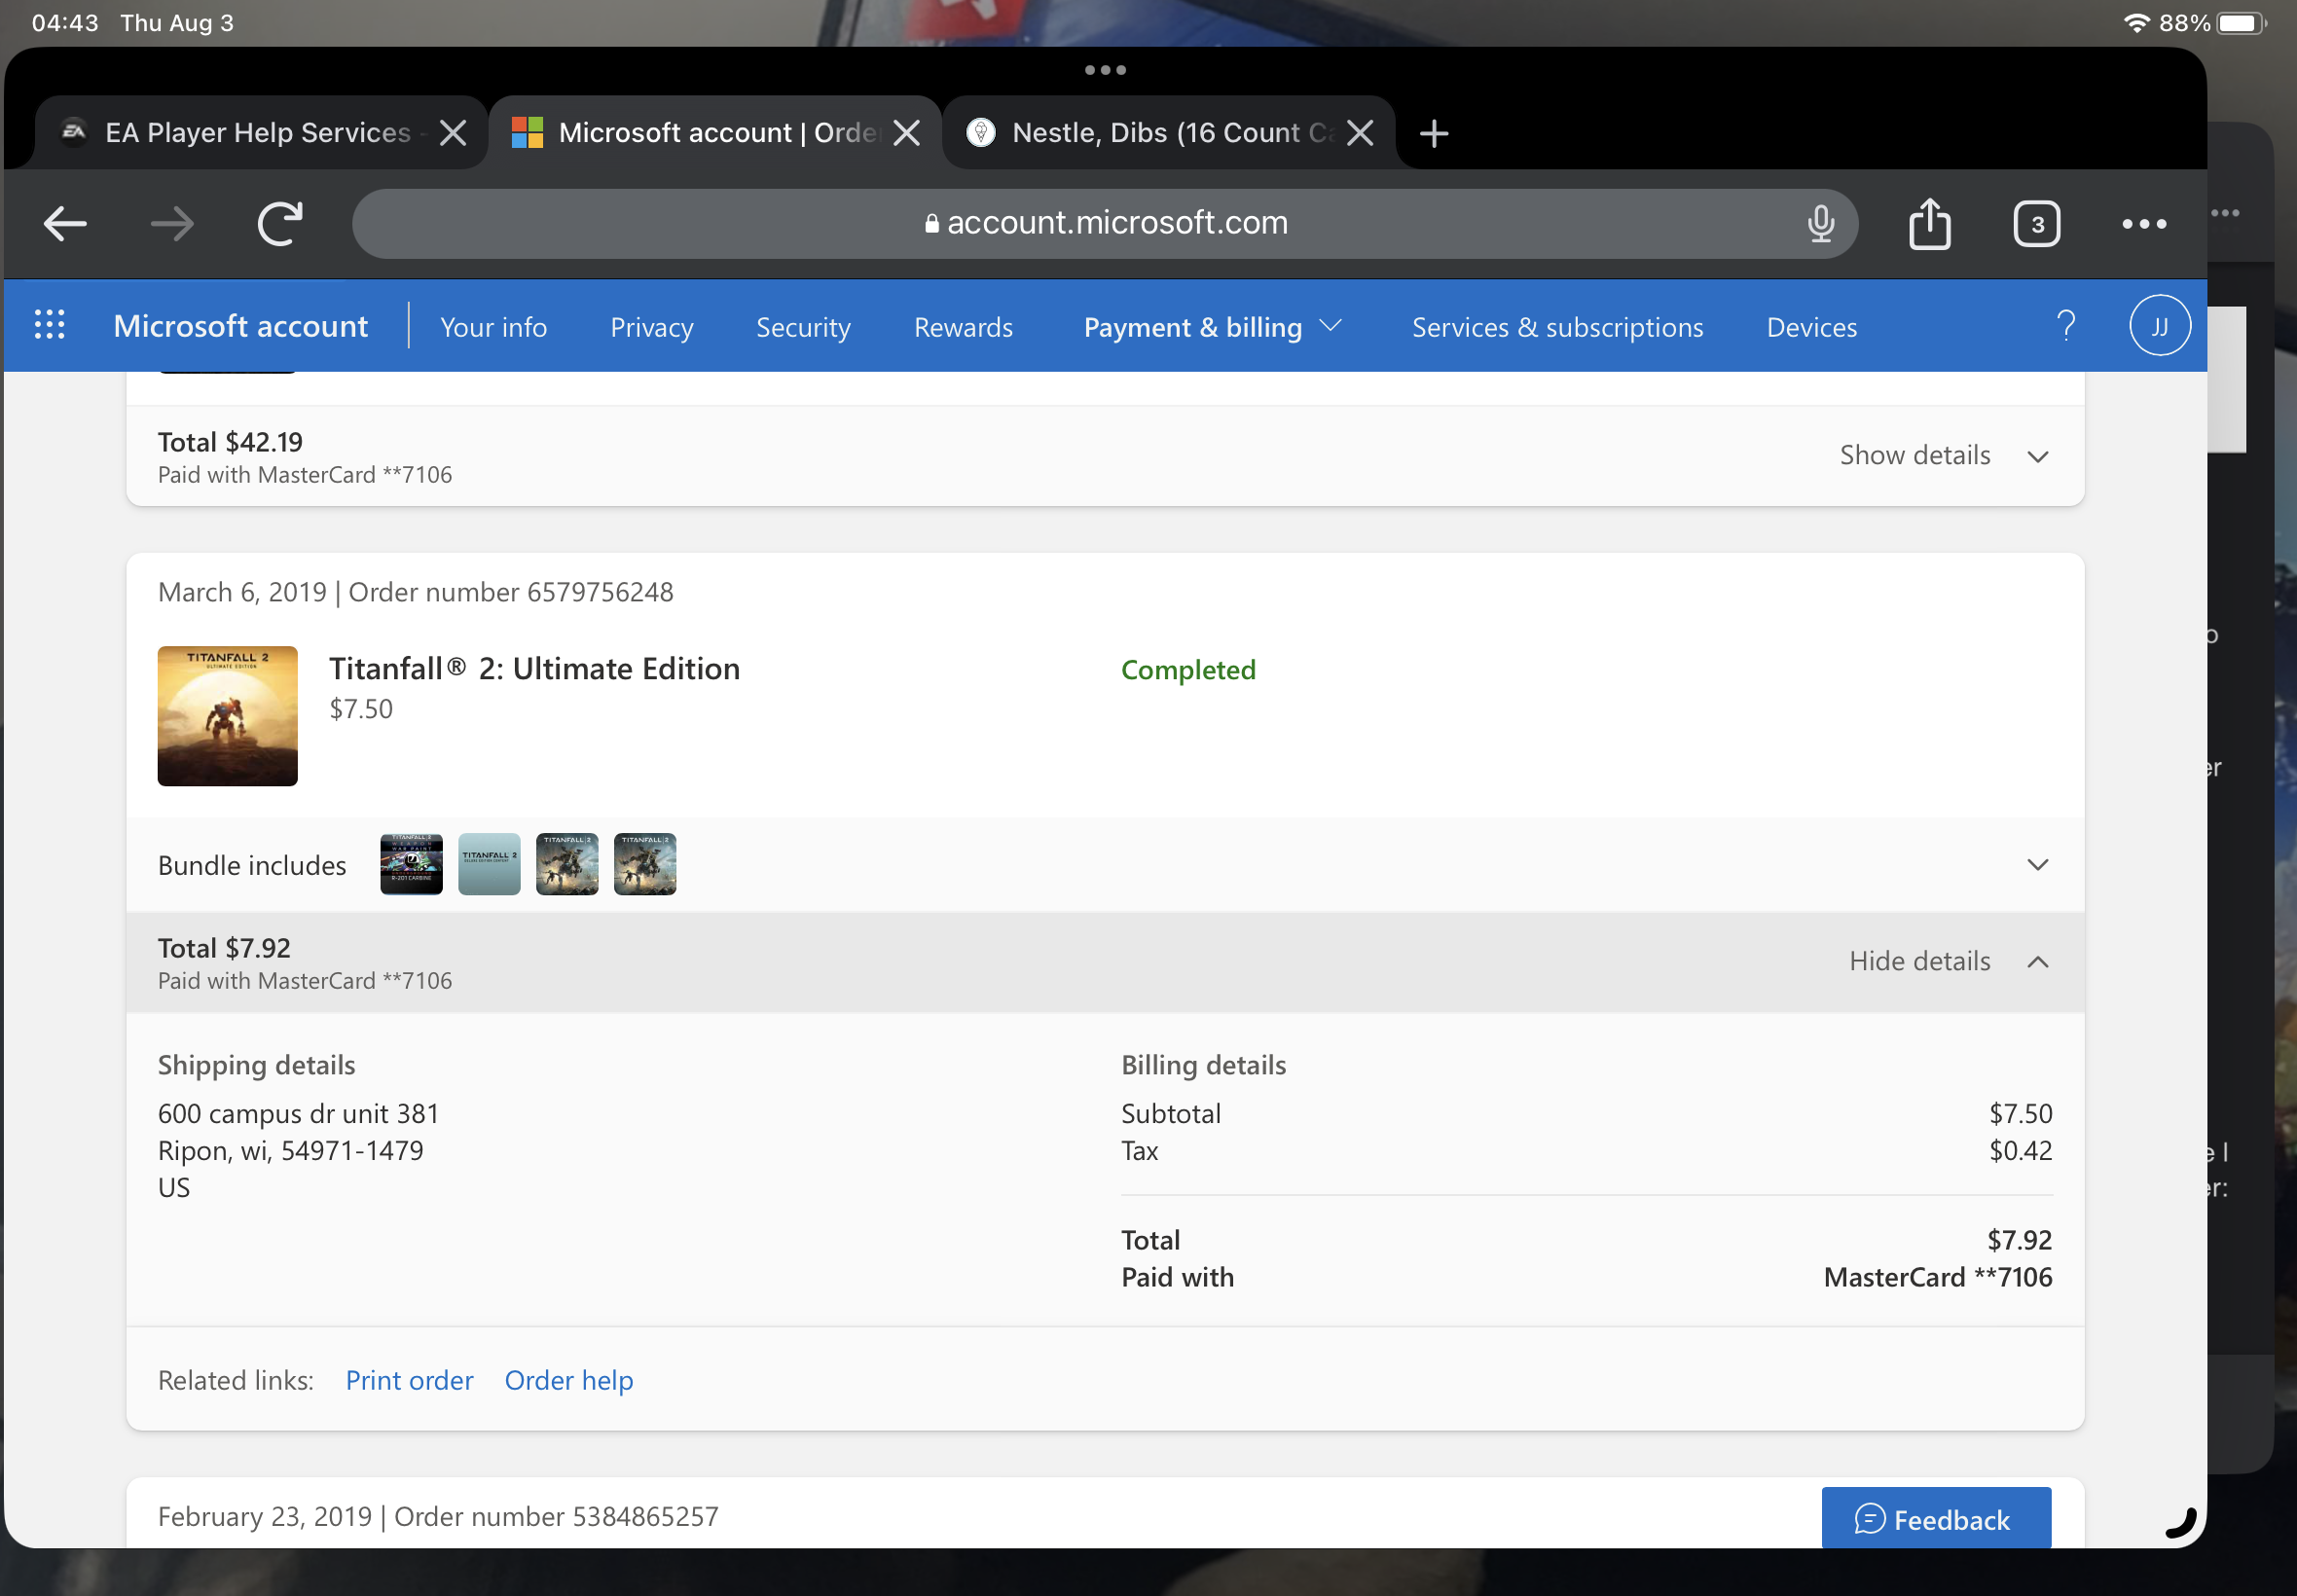Hide details of the $7.92 order
Screen dimensions: 2297x1596
click(1949, 961)
